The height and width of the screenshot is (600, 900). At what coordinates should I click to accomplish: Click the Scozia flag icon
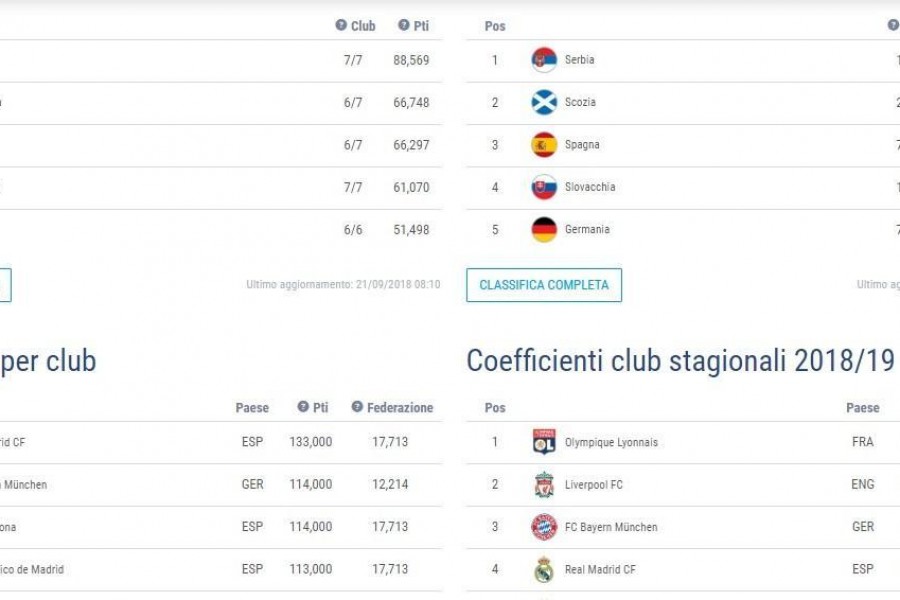click(544, 102)
